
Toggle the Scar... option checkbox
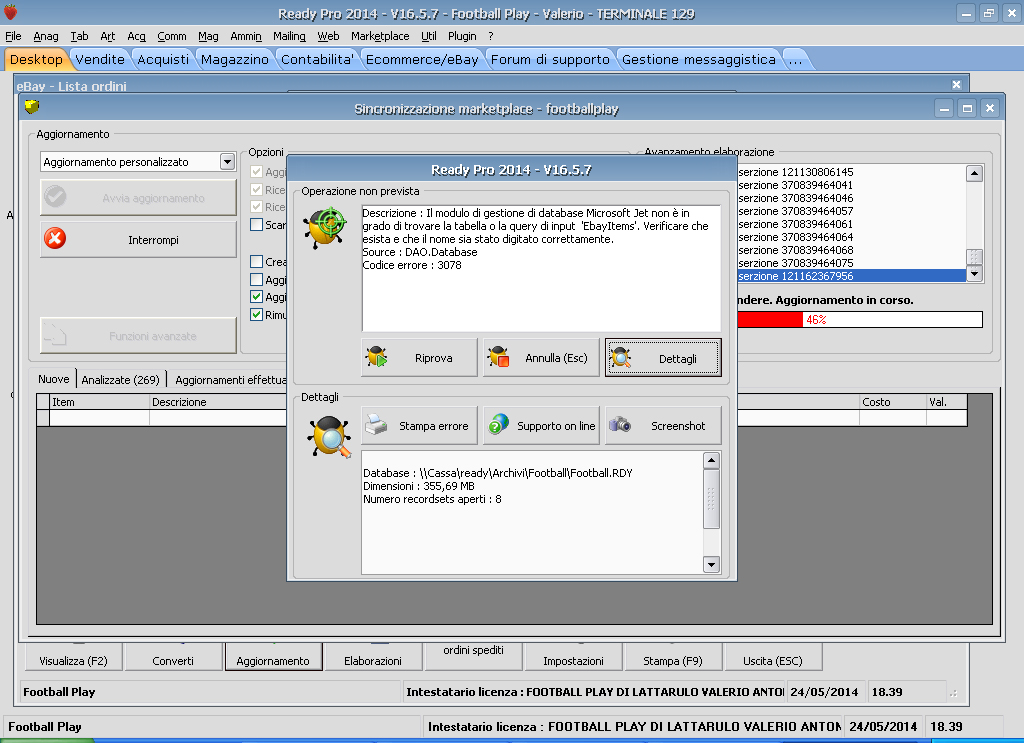click(257, 225)
